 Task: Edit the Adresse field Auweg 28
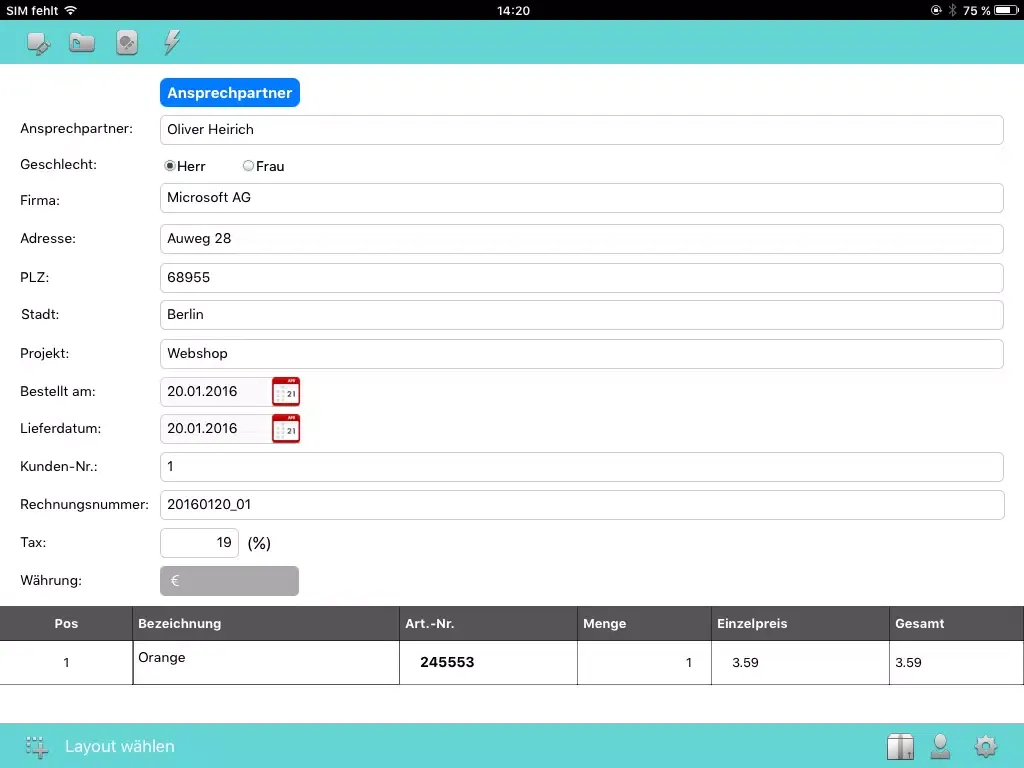tap(581, 239)
